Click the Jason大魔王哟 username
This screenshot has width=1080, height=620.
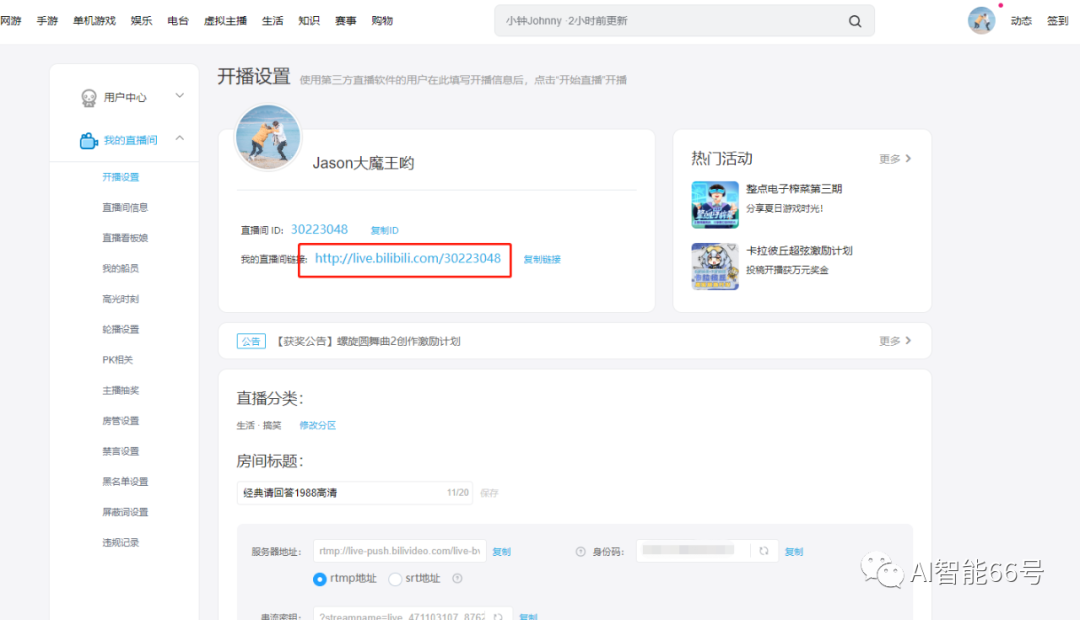[x=363, y=163]
